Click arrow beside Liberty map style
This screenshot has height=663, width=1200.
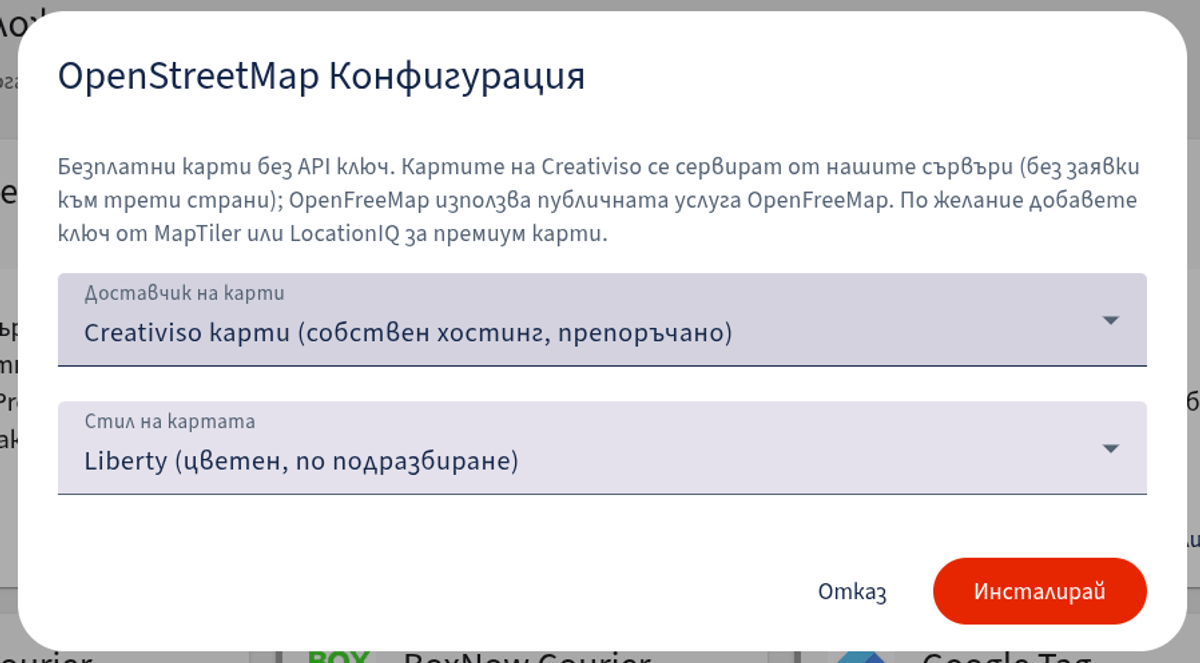pyautogui.click(x=1110, y=448)
